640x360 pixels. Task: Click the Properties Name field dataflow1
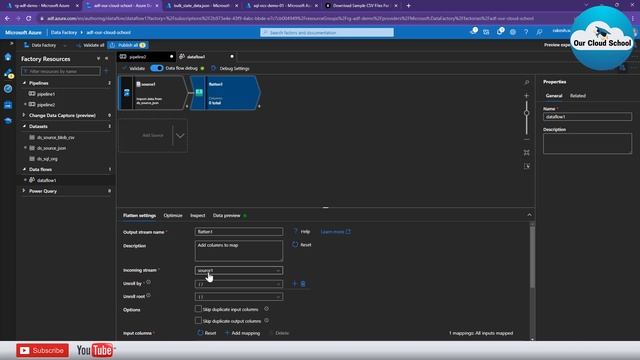[x=587, y=117]
